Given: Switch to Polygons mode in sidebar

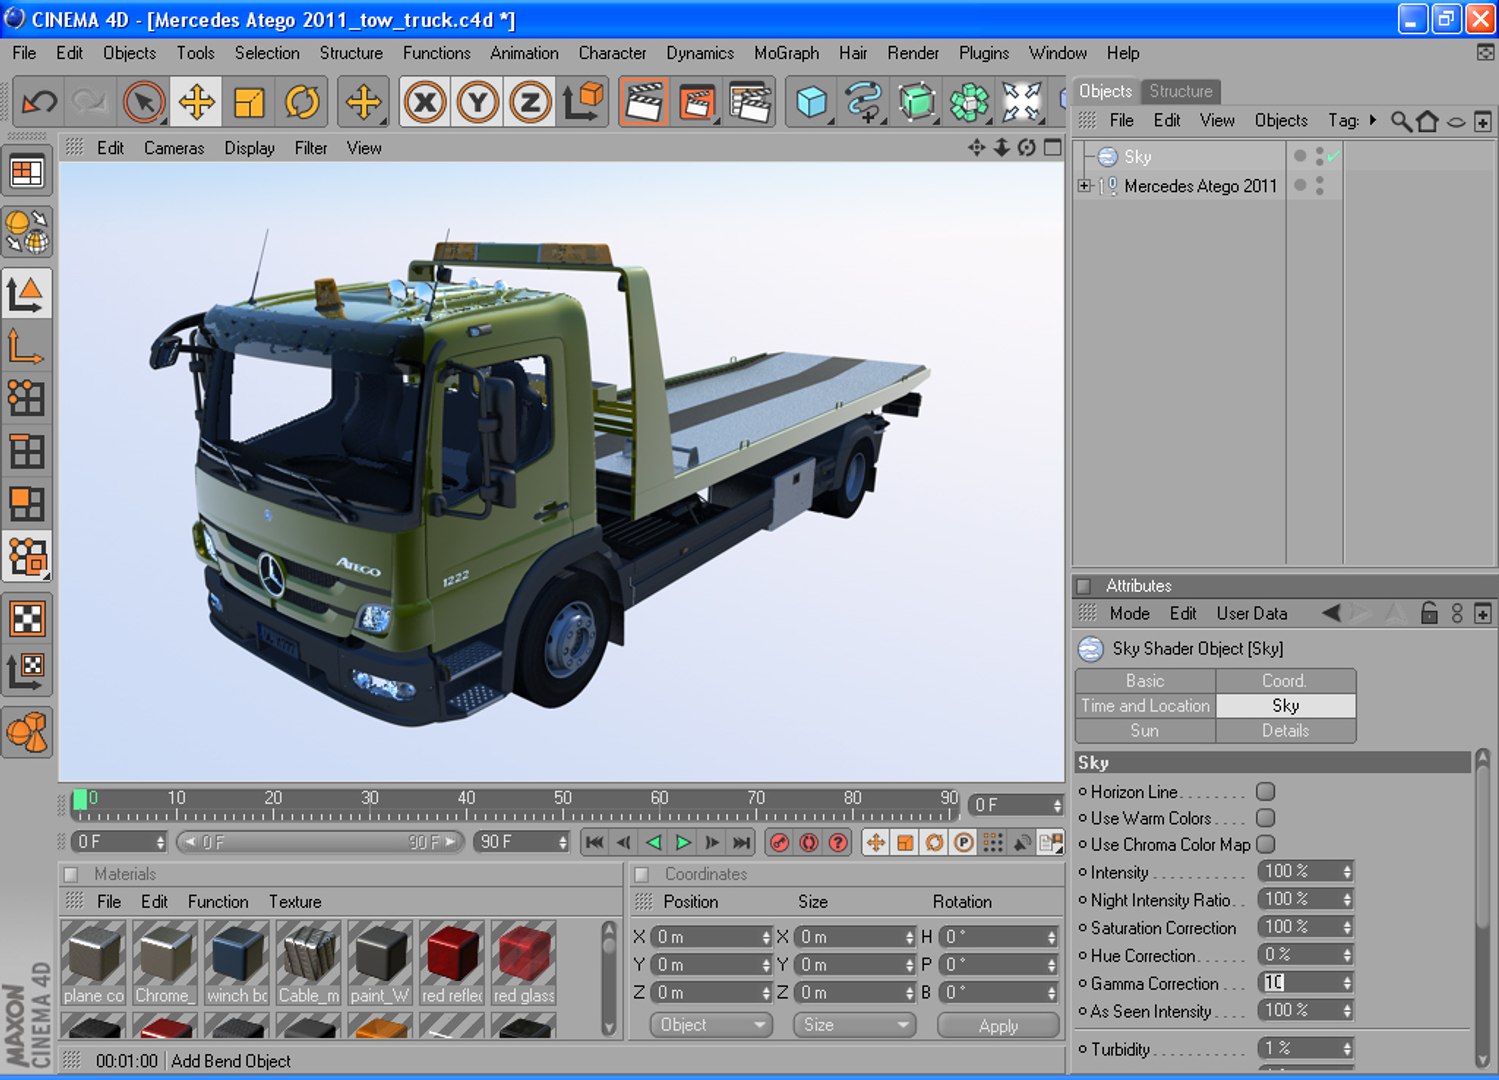Looking at the screenshot, I should [x=26, y=504].
